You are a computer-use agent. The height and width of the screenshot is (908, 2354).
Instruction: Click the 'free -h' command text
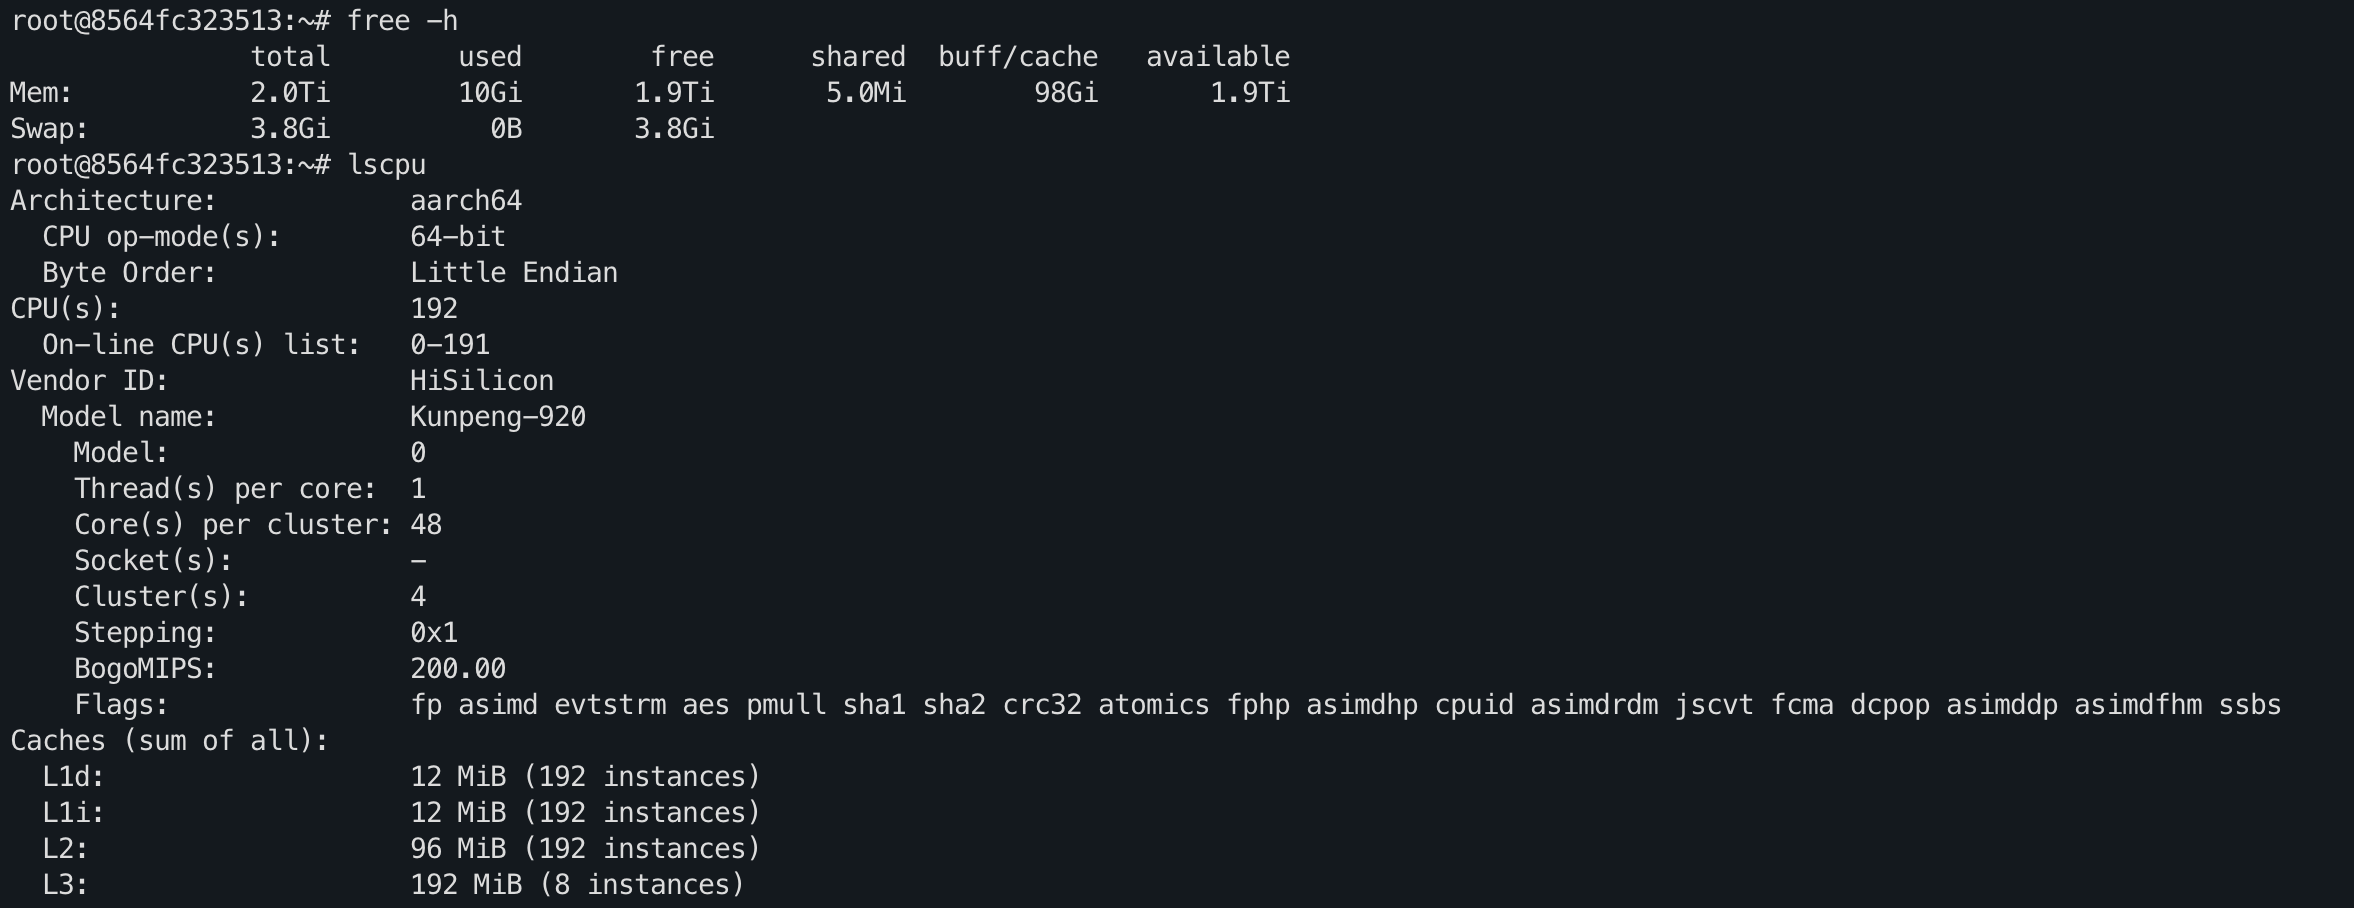point(402,21)
